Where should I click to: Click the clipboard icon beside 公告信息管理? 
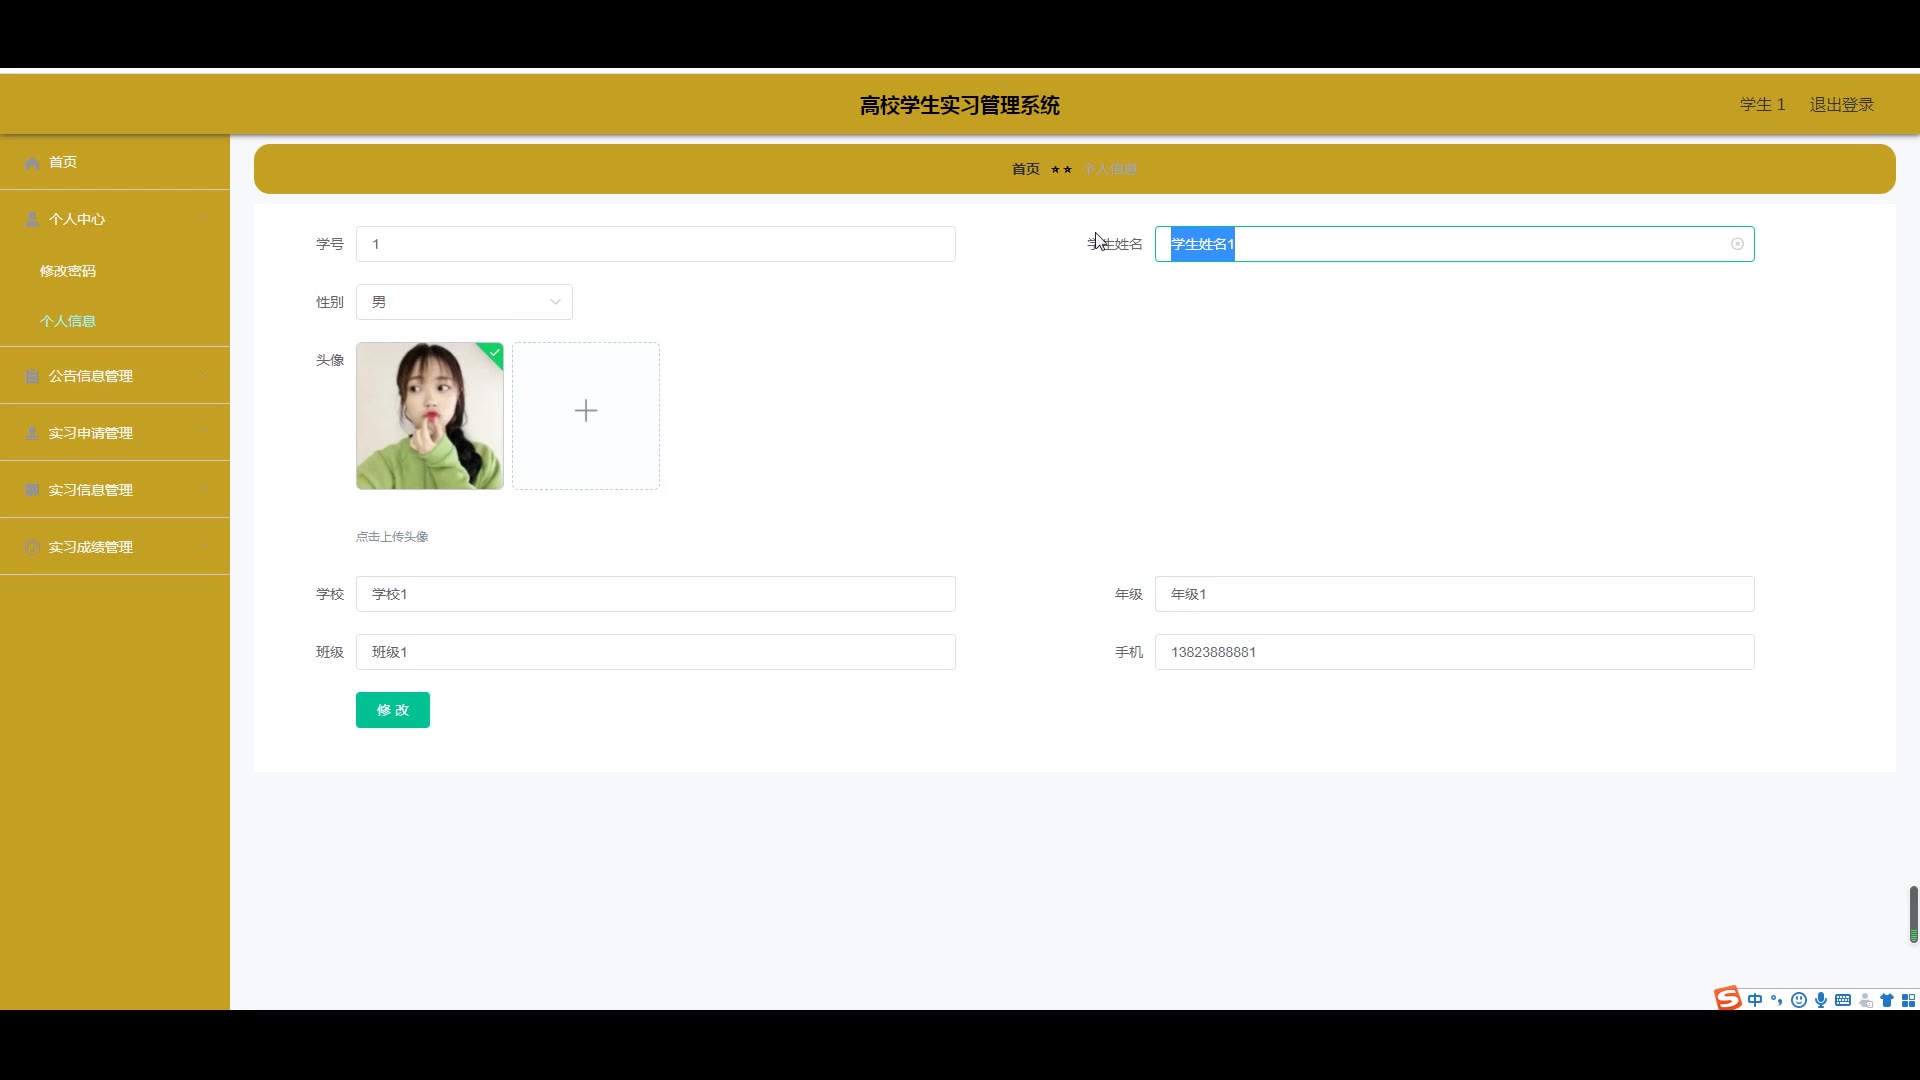32,376
